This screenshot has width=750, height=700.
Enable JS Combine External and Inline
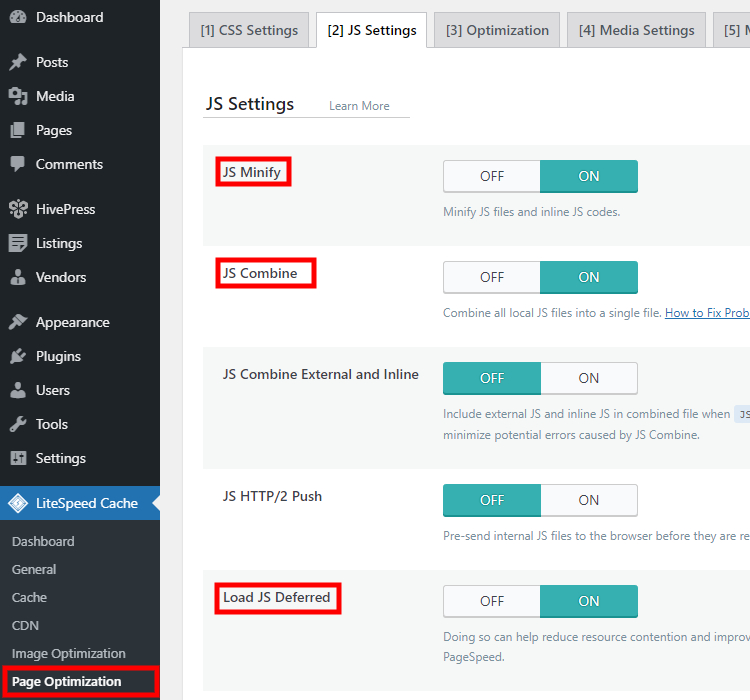589,378
